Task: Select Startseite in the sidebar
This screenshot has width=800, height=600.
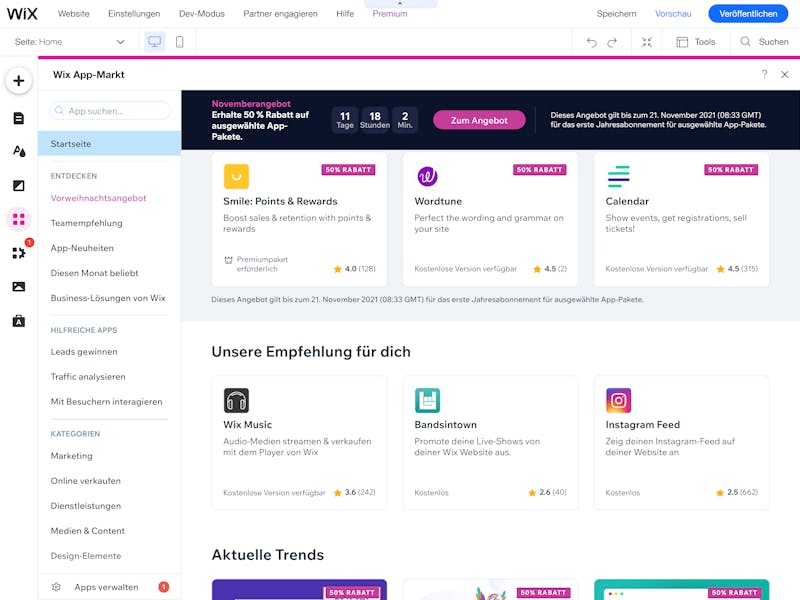Action: pyautogui.click(x=110, y=144)
